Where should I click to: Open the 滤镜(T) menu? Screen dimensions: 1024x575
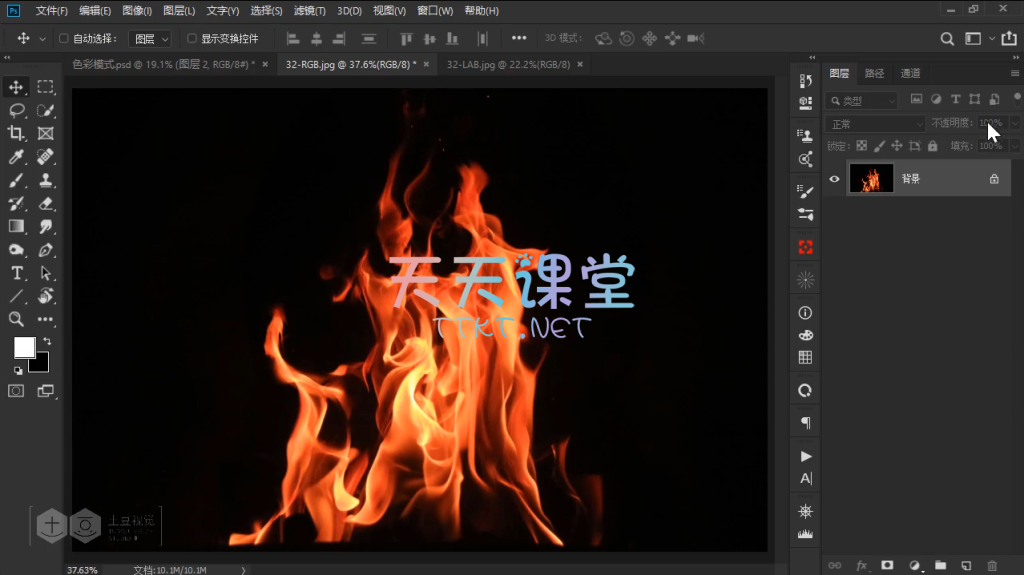pos(308,11)
